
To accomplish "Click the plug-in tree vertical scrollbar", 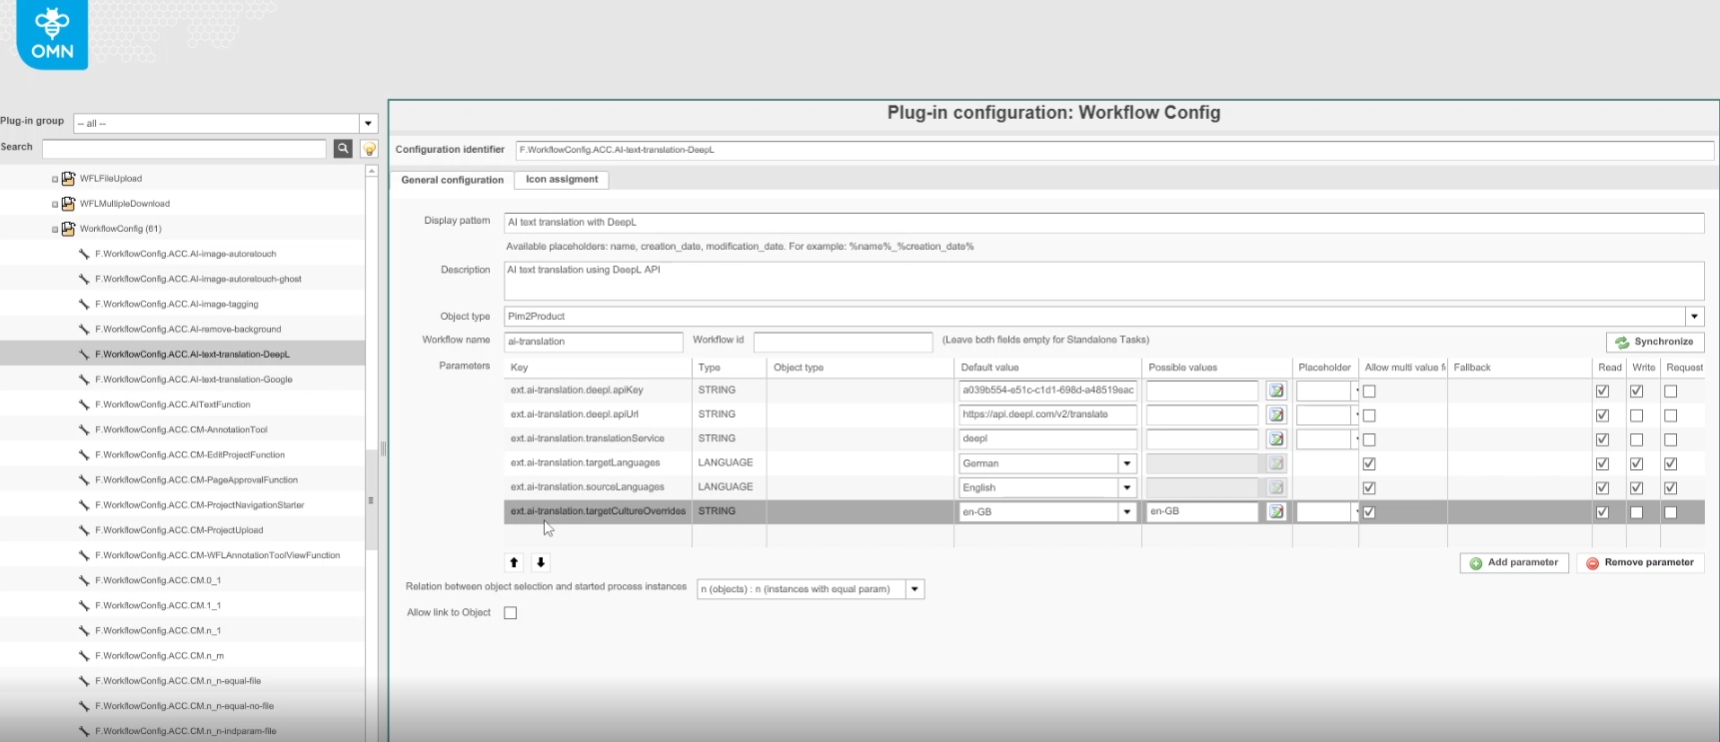I will tap(371, 500).
